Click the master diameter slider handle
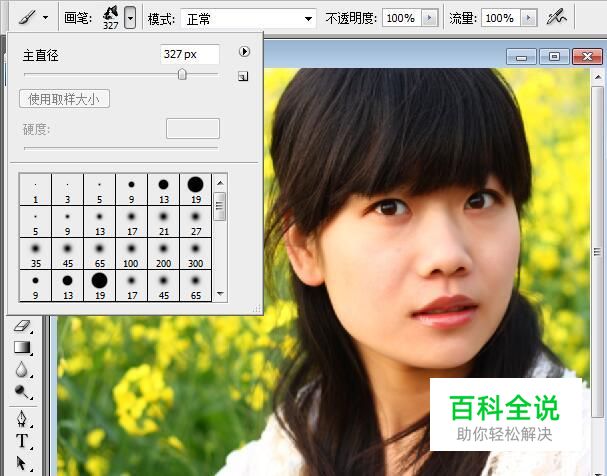The height and width of the screenshot is (476, 607). [x=182, y=74]
